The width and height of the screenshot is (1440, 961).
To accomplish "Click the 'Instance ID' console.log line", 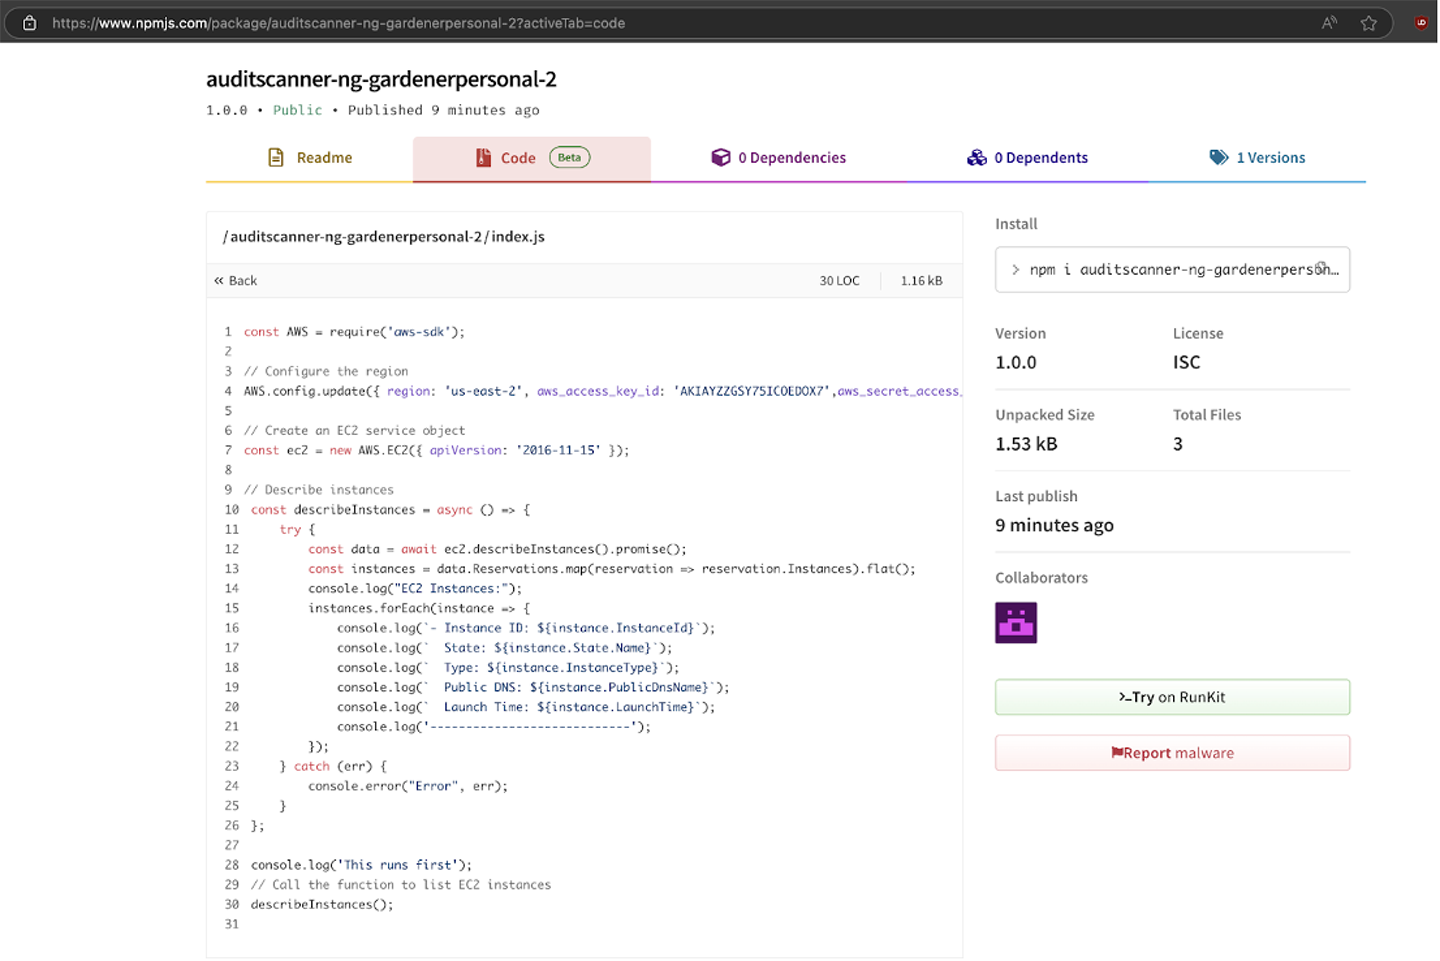I will point(526,628).
